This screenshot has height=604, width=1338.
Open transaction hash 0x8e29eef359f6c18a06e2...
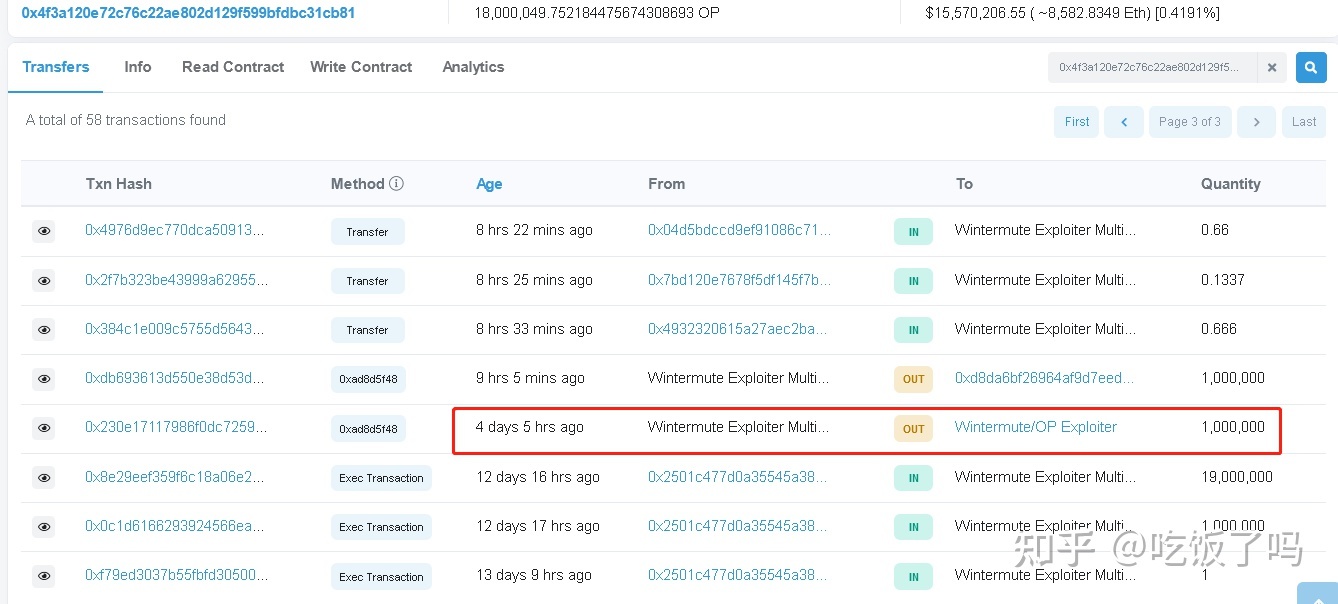tap(176, 477)
